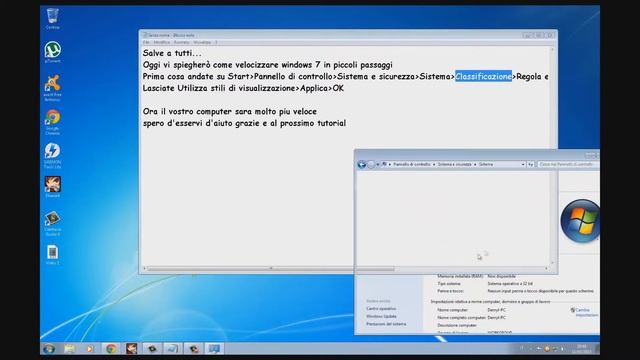Click the Notepad vertical scroll-up arrow

(x=552, y=49)
